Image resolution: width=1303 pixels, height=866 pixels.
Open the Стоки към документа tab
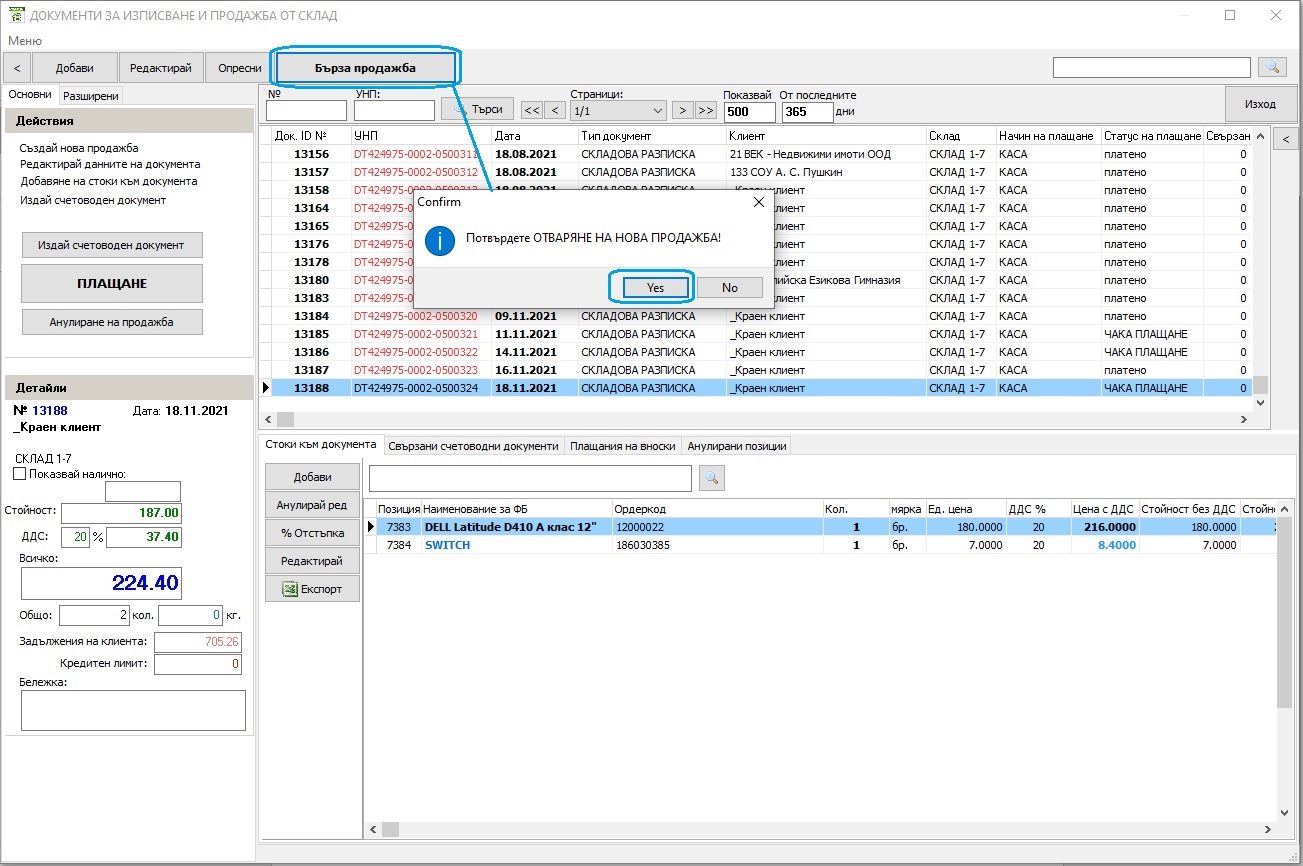tap(320, 444)
